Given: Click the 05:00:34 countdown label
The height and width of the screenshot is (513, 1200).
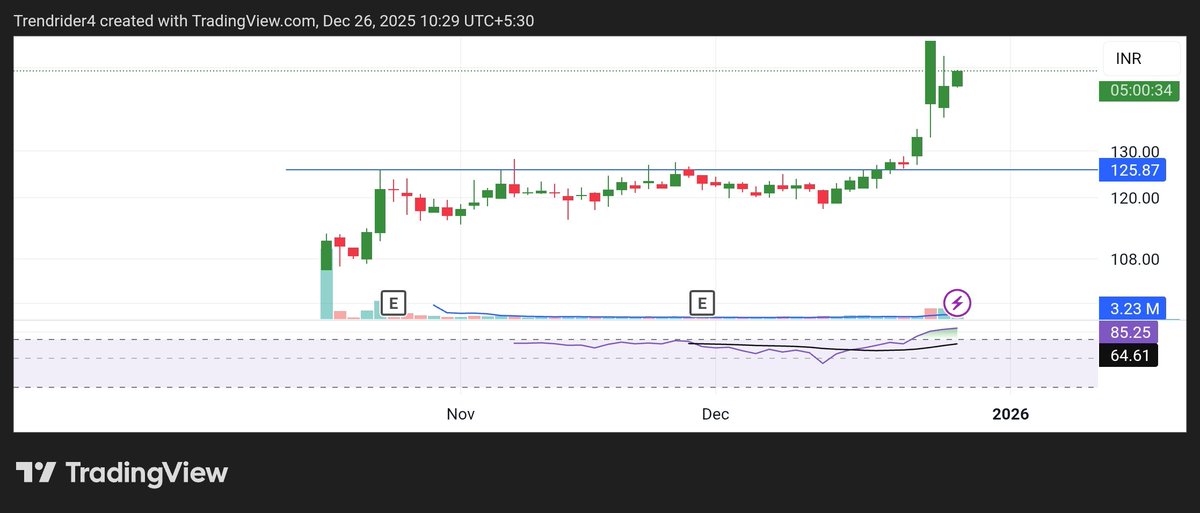Looking at the screenshot, I should (x=1140, y=90).
